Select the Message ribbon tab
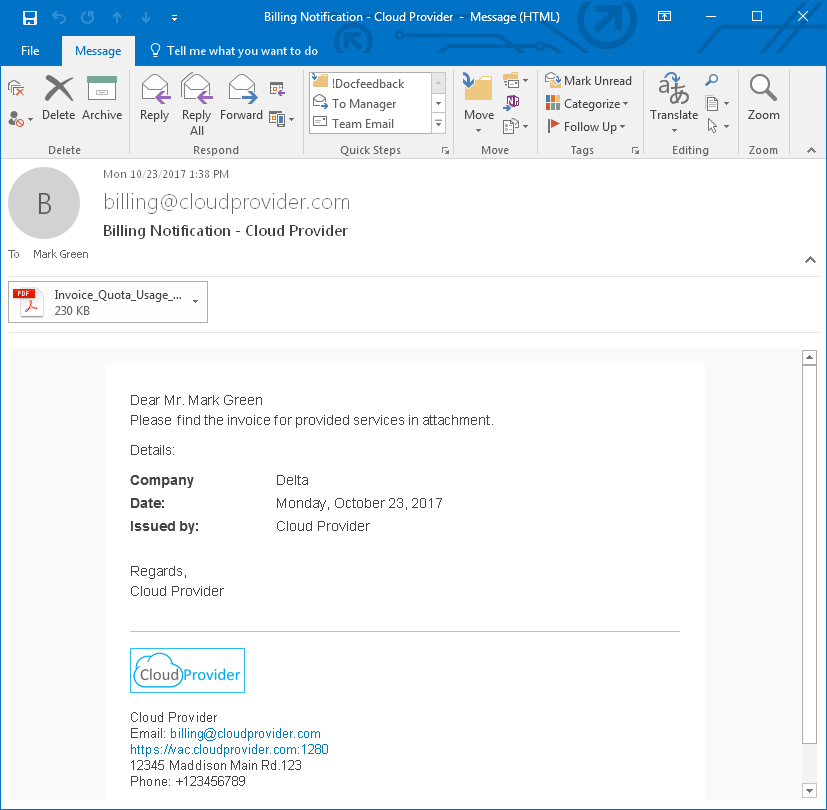The width and height of the screenshot is (827, 810). [x=98, y=51]
